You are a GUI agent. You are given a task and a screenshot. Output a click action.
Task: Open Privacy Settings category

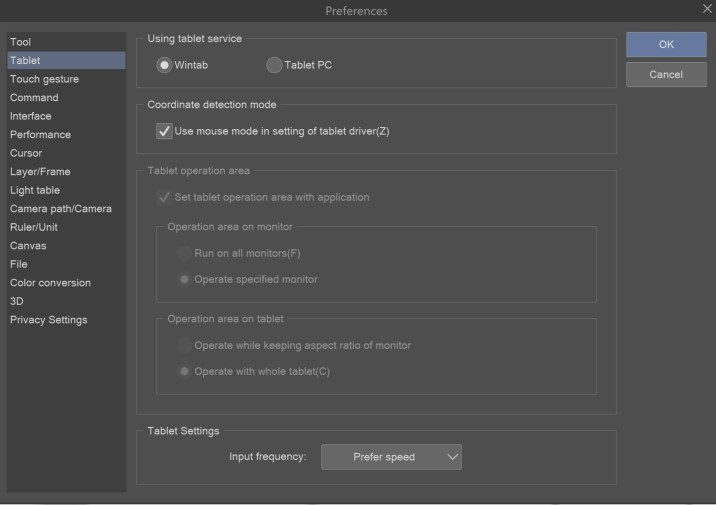(48, 320)
